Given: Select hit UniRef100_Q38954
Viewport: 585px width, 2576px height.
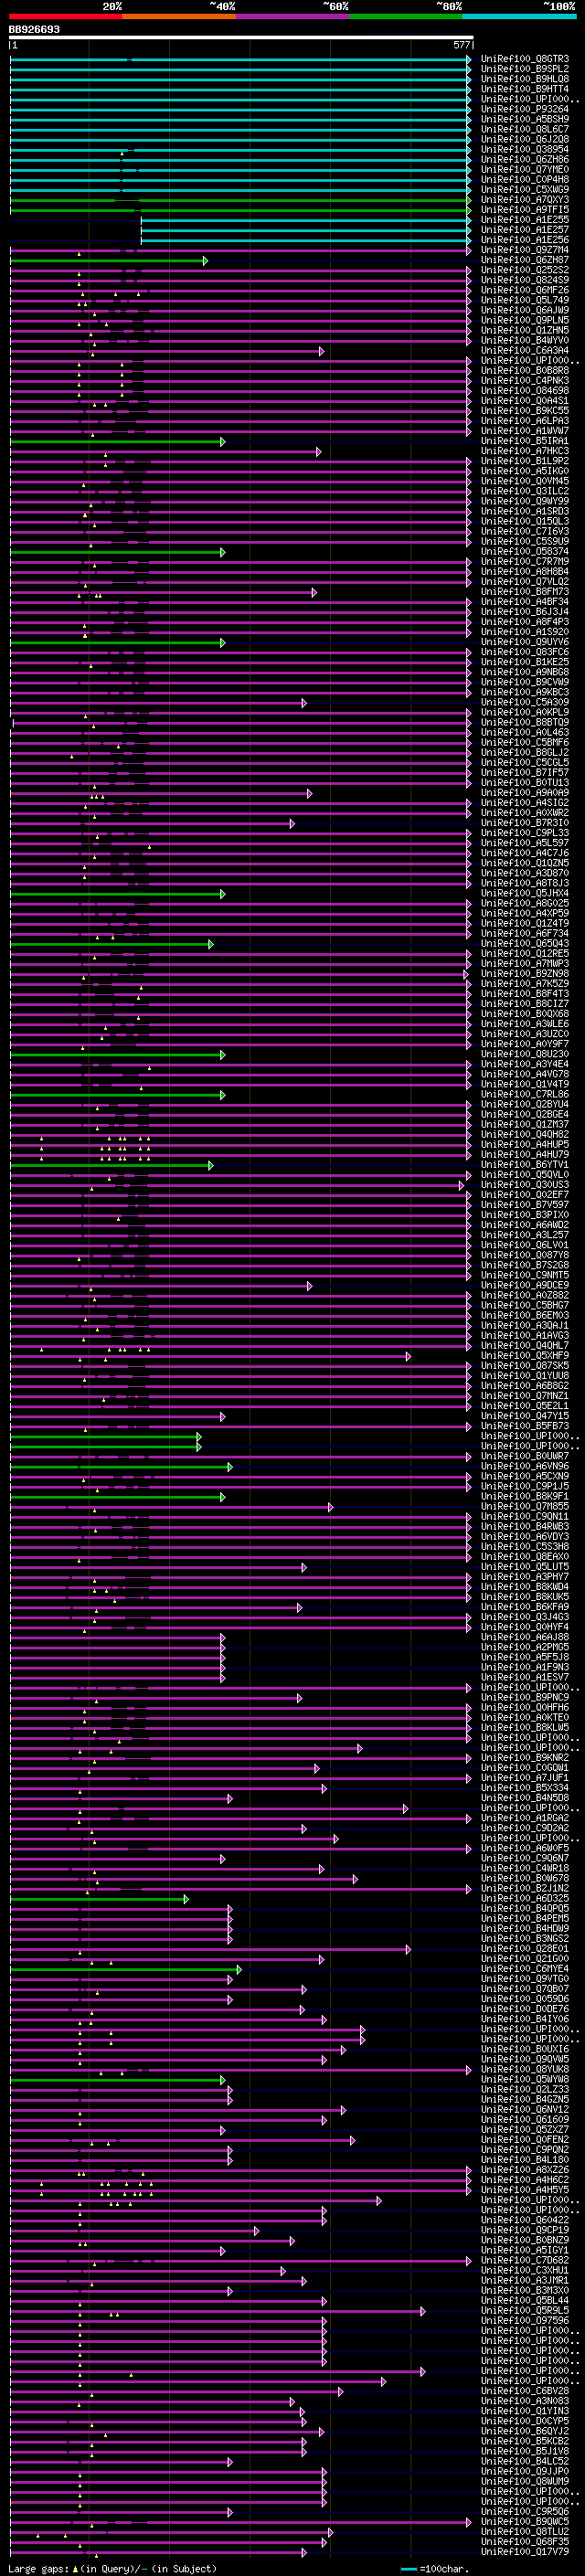Looking at the screenshot, I should (525, 149).
